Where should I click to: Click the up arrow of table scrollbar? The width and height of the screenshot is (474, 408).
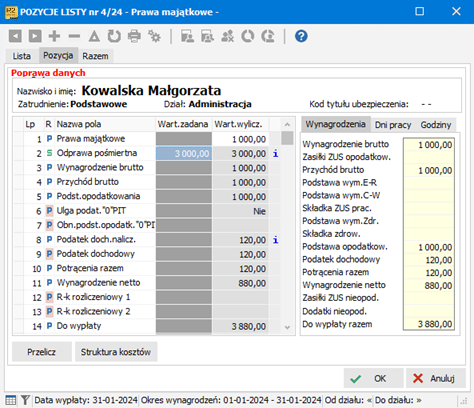coord(287,125)
